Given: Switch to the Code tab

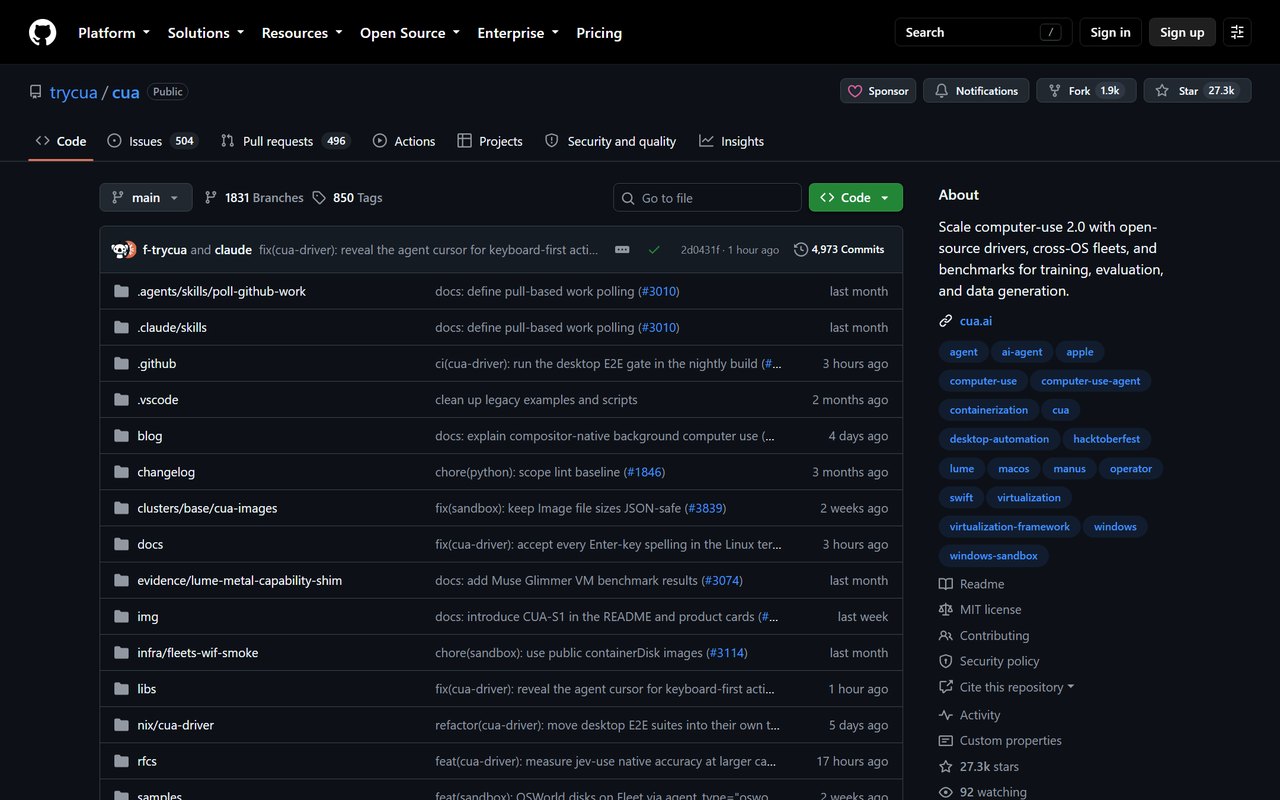Looking at the screenshot, I should point(61,141).
